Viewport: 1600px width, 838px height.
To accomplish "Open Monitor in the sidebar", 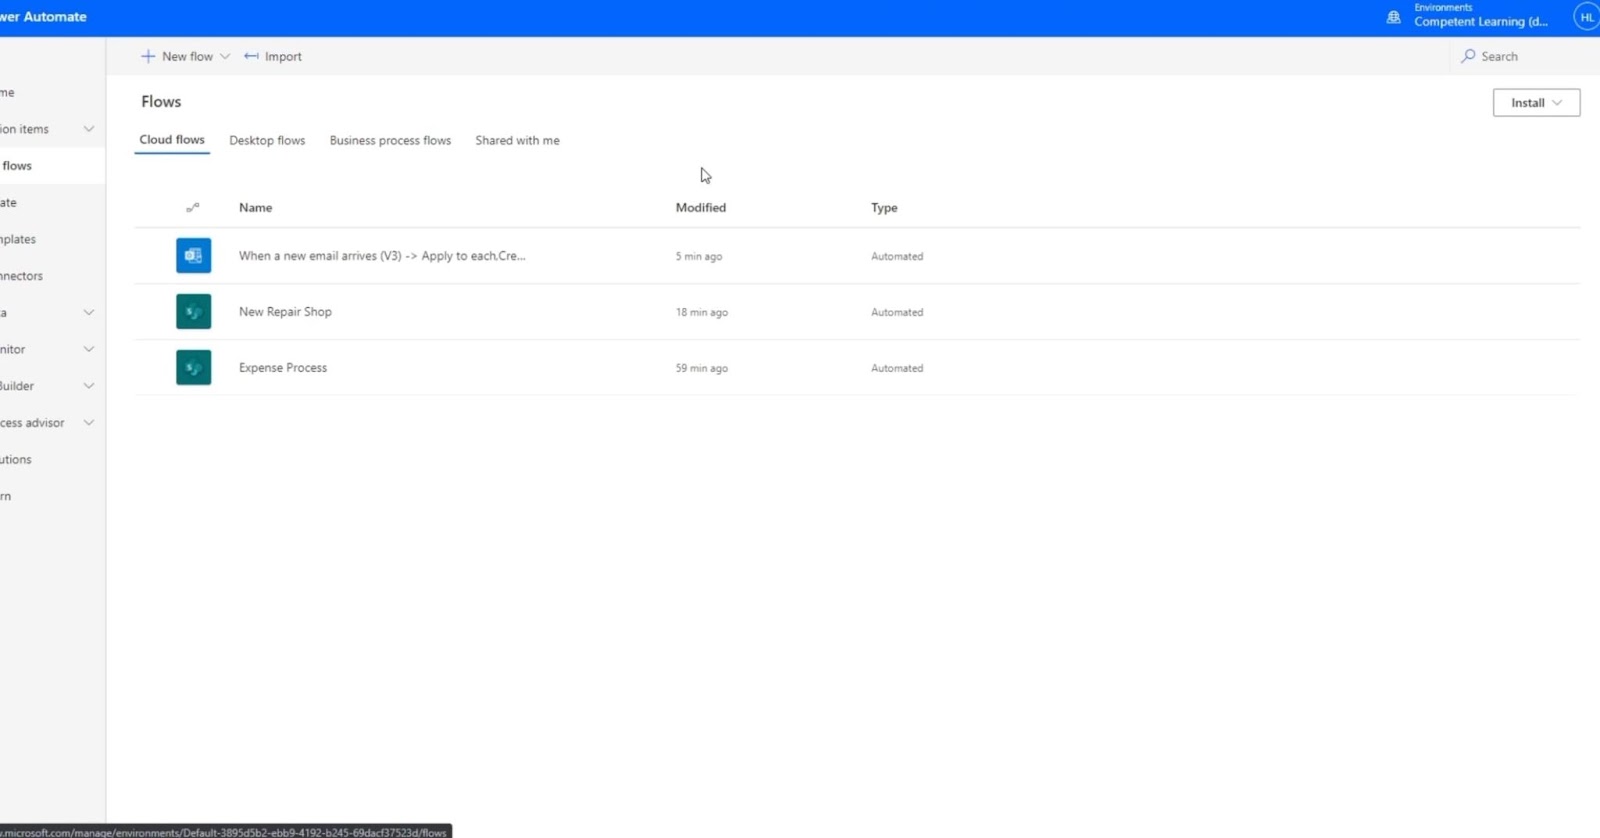I will [x=13, y=350].
